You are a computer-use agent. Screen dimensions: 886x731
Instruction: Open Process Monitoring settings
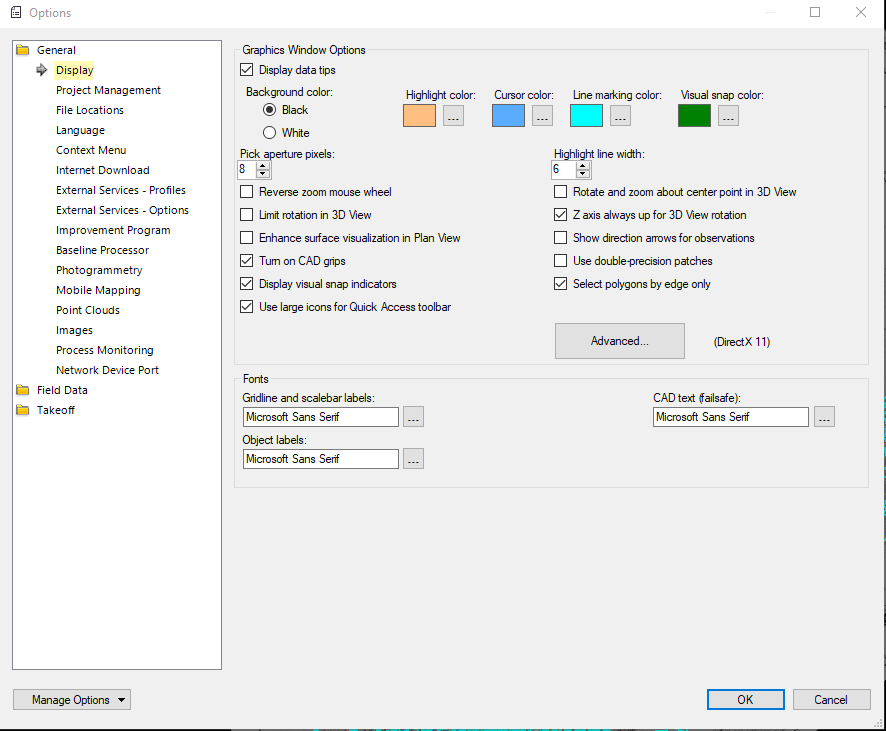(105, 350)
